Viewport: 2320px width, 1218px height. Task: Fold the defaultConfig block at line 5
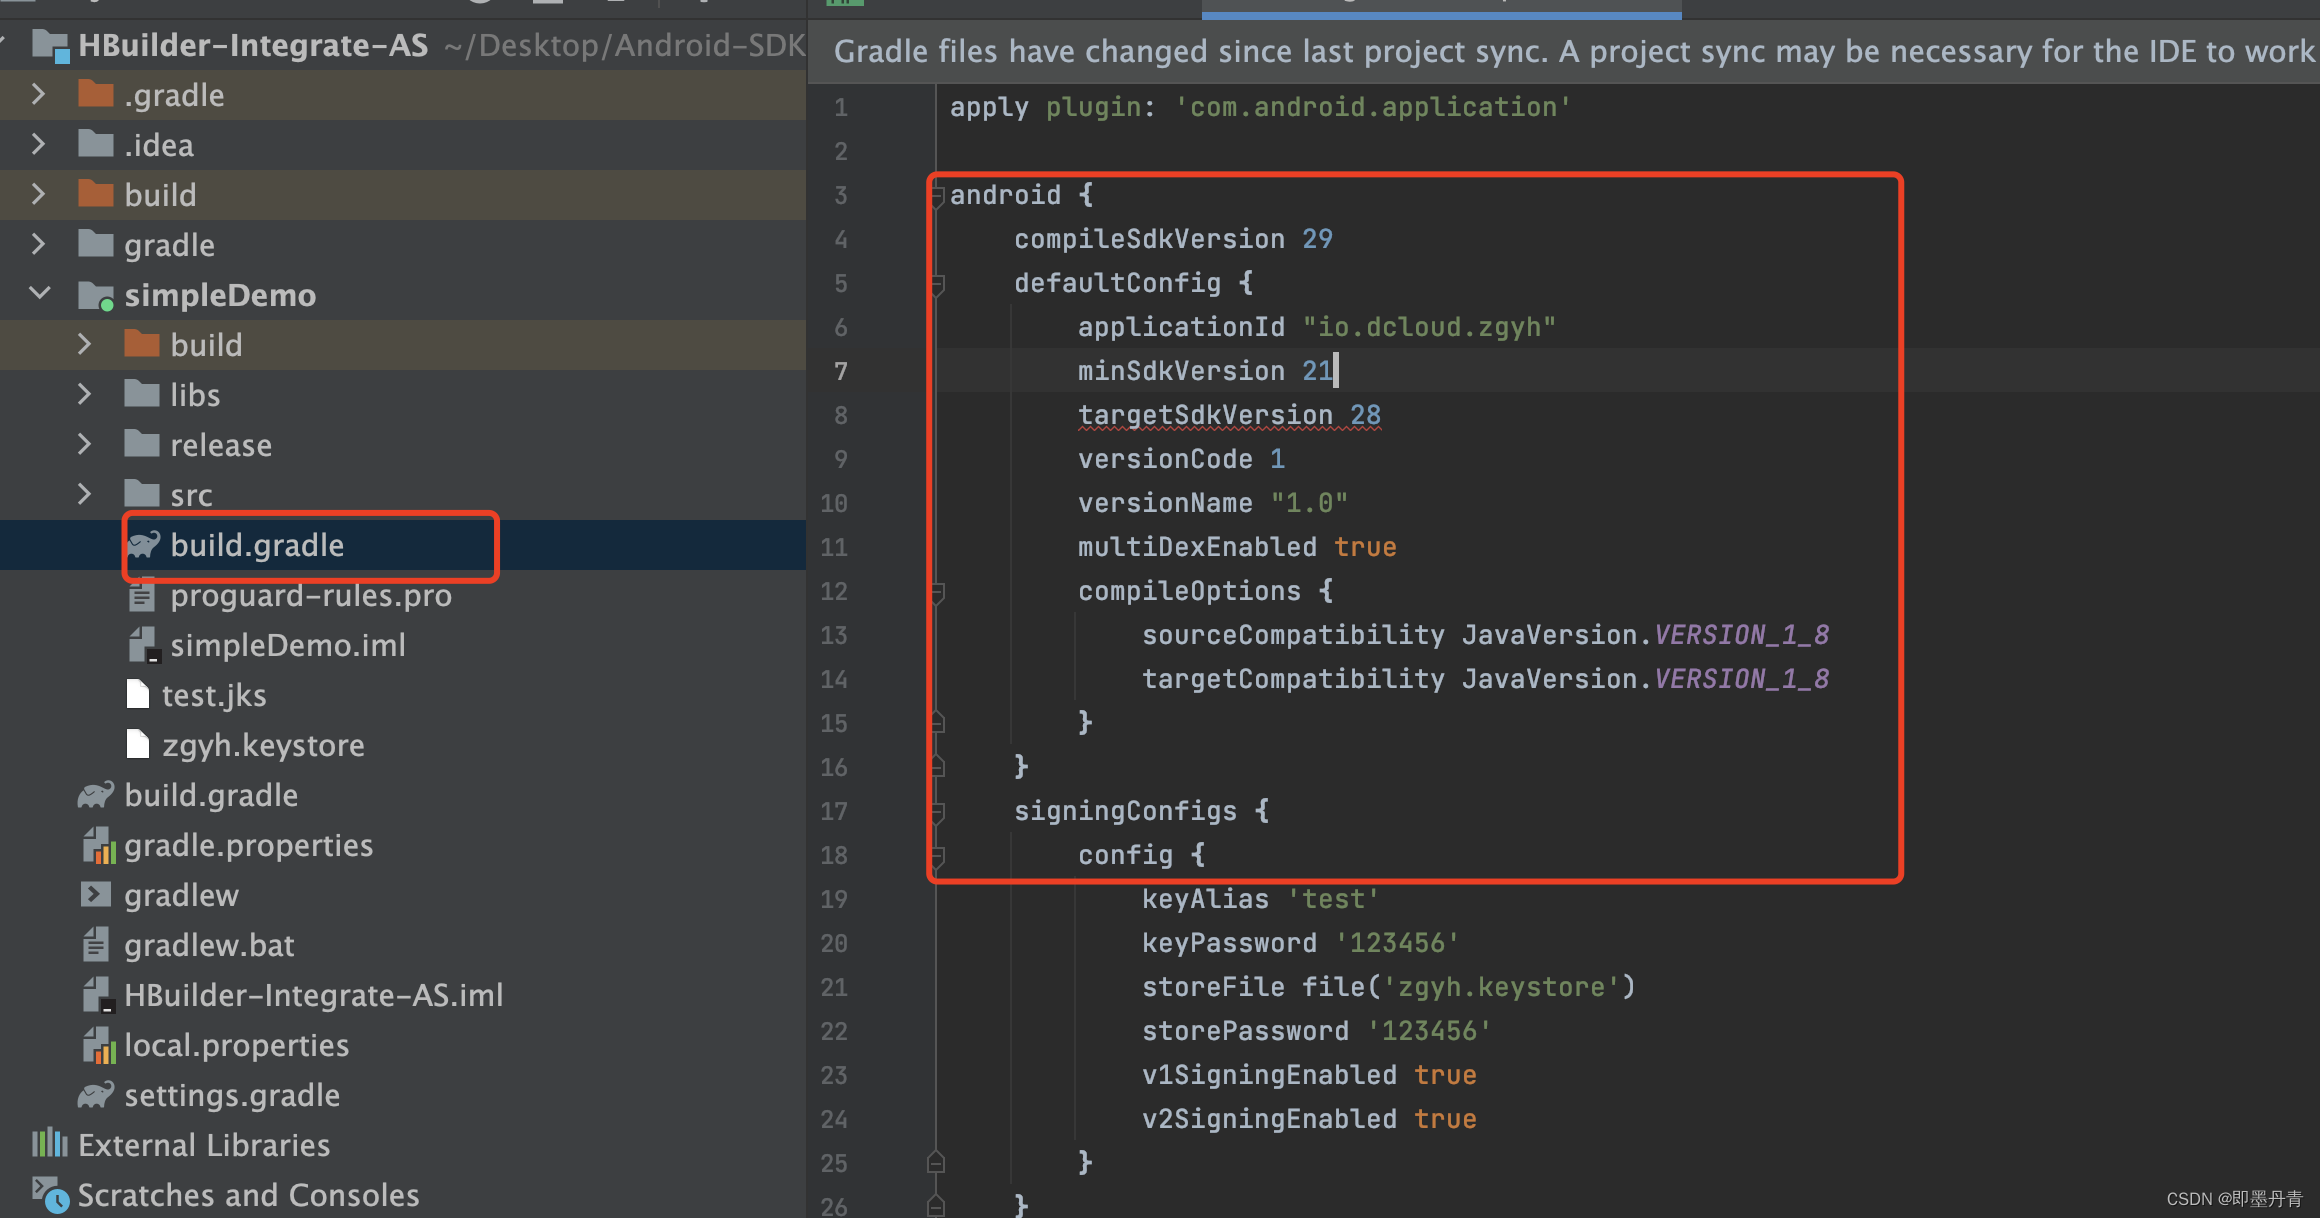click(937, 284)
